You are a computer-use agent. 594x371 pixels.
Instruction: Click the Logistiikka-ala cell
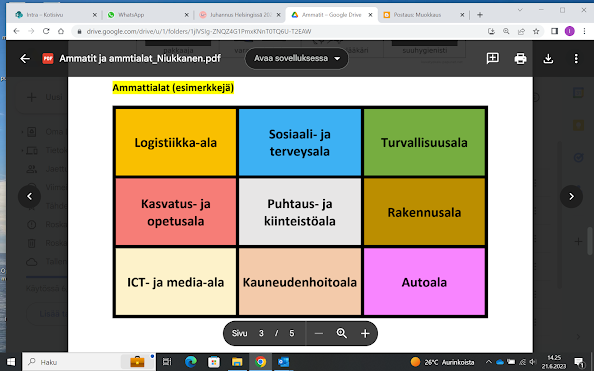click(176, 142)
